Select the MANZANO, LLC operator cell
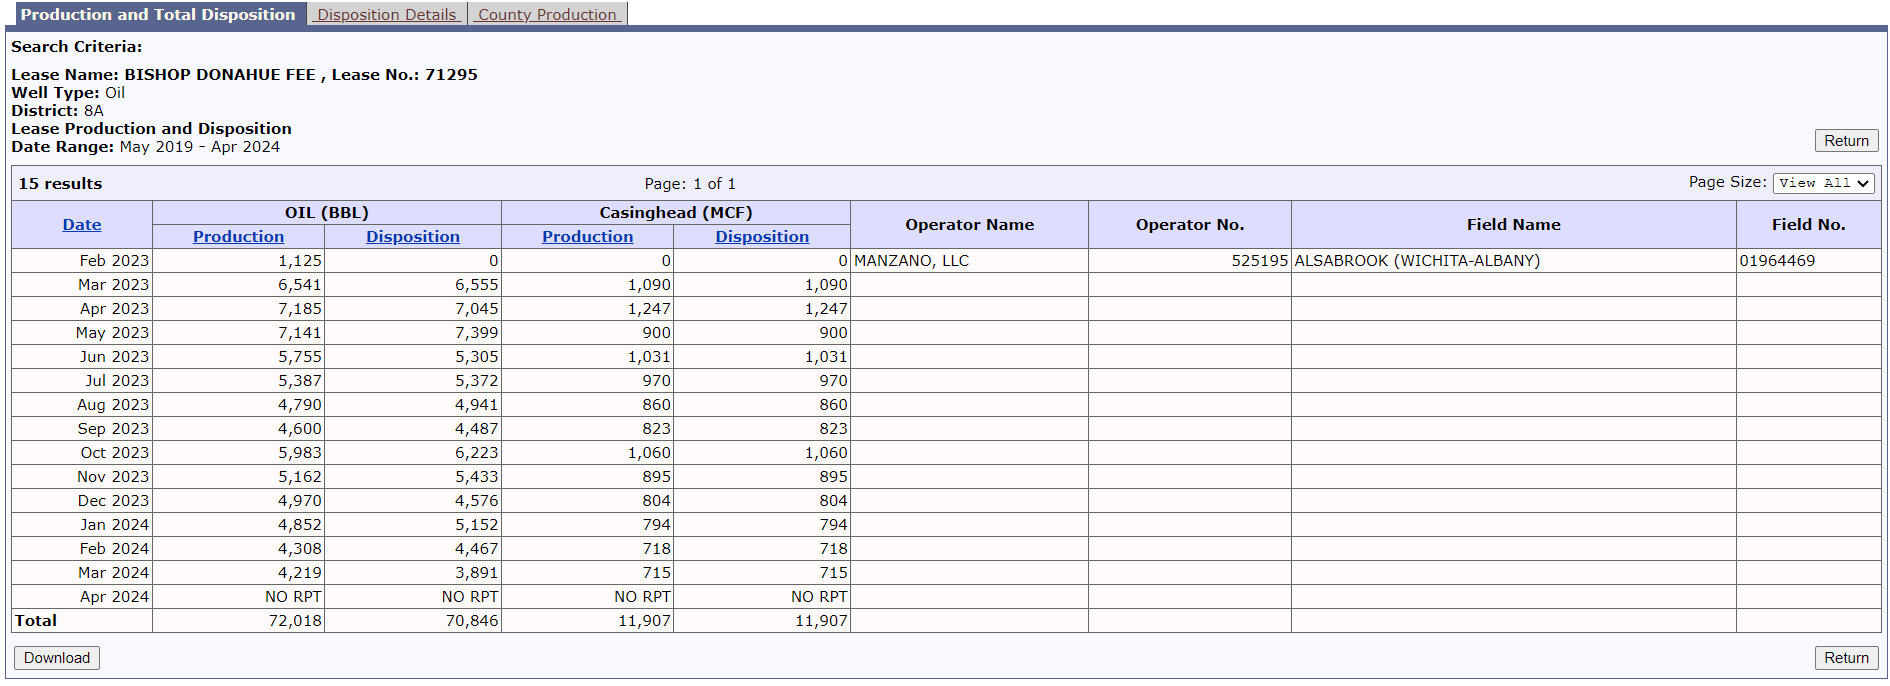 pos(969,261)
